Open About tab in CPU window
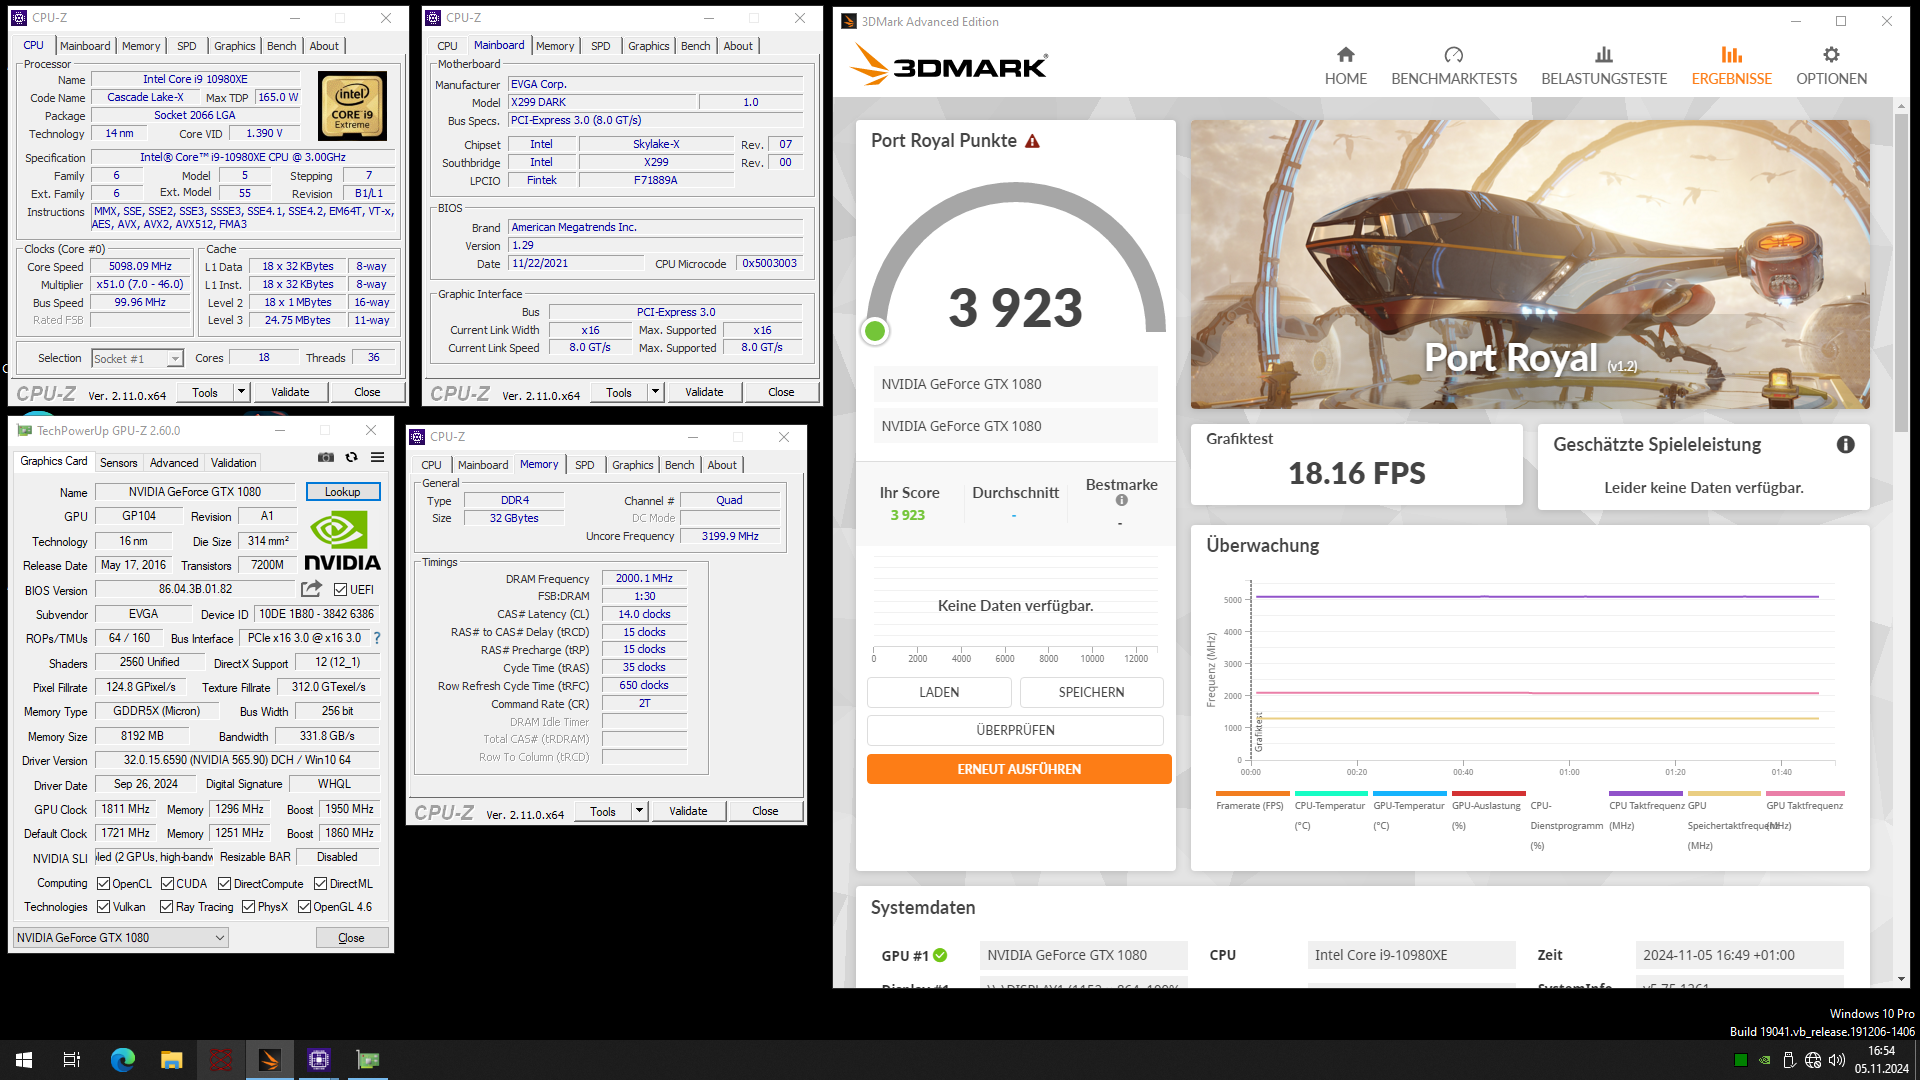The height and width of the screenshot is (1080, 1920). click(x=324, y=46)
